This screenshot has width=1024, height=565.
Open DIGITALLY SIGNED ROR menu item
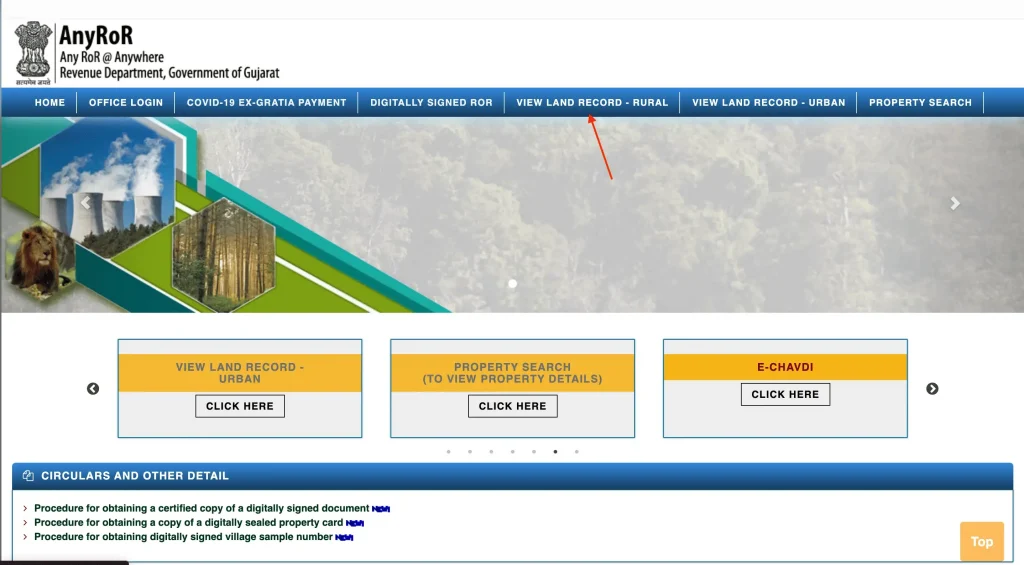click(x=431, y=103)
